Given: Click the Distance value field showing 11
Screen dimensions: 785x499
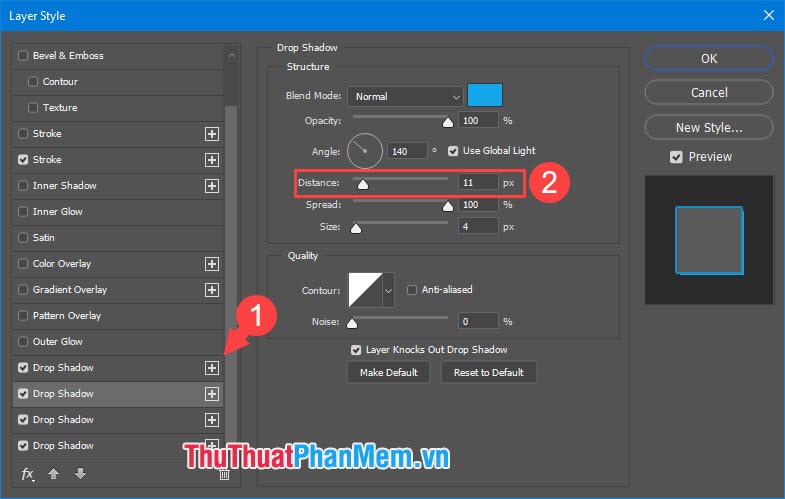Looking at the screenshot, I should coord(478,183).
